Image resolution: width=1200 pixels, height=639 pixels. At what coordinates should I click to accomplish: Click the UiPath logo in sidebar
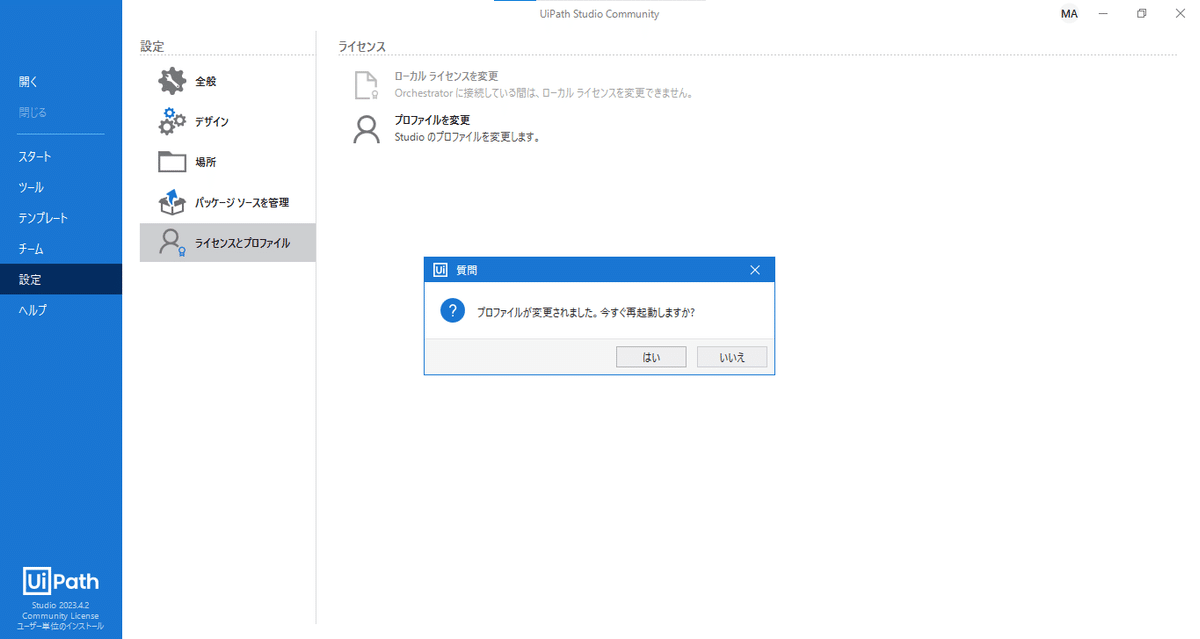click(61, 582)
